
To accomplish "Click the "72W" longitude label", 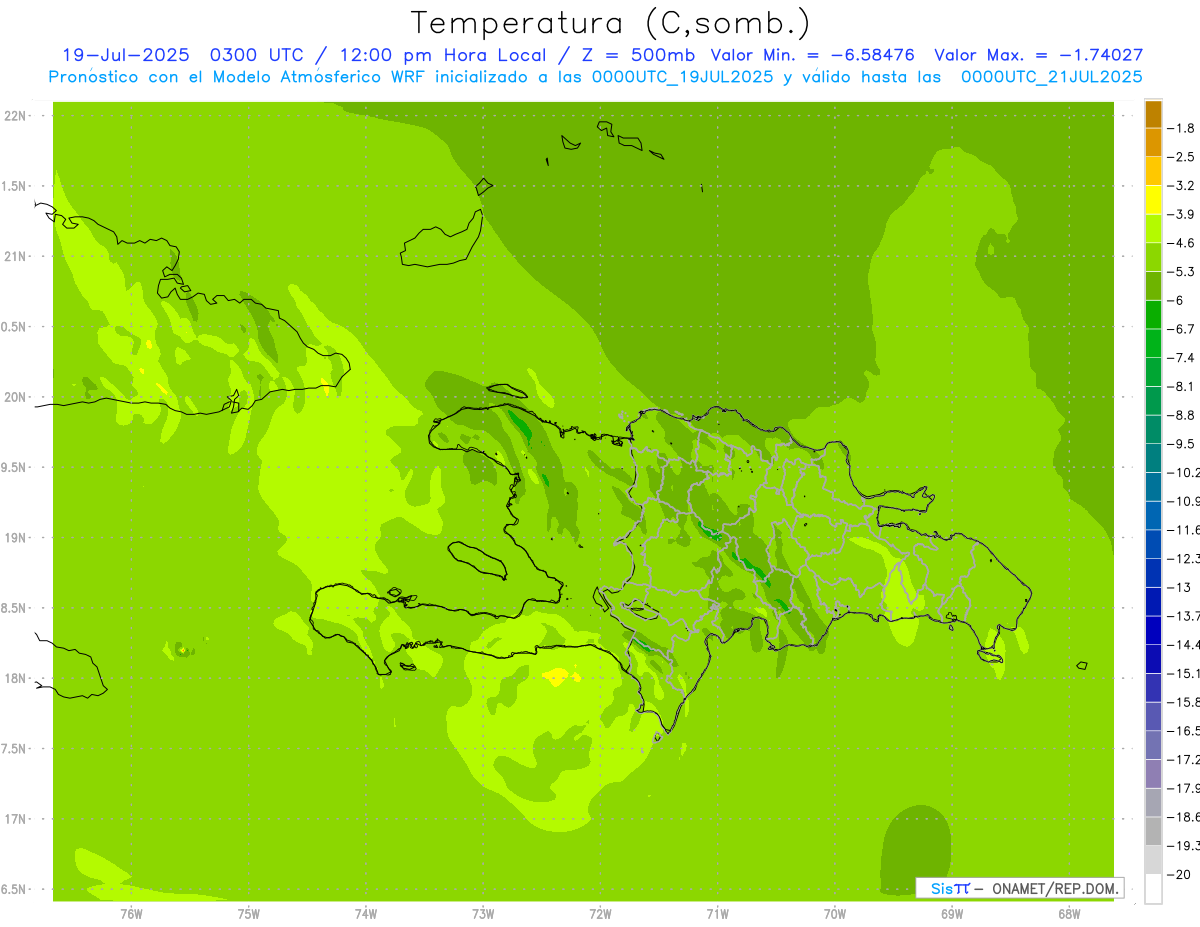I will click(600, 914).
